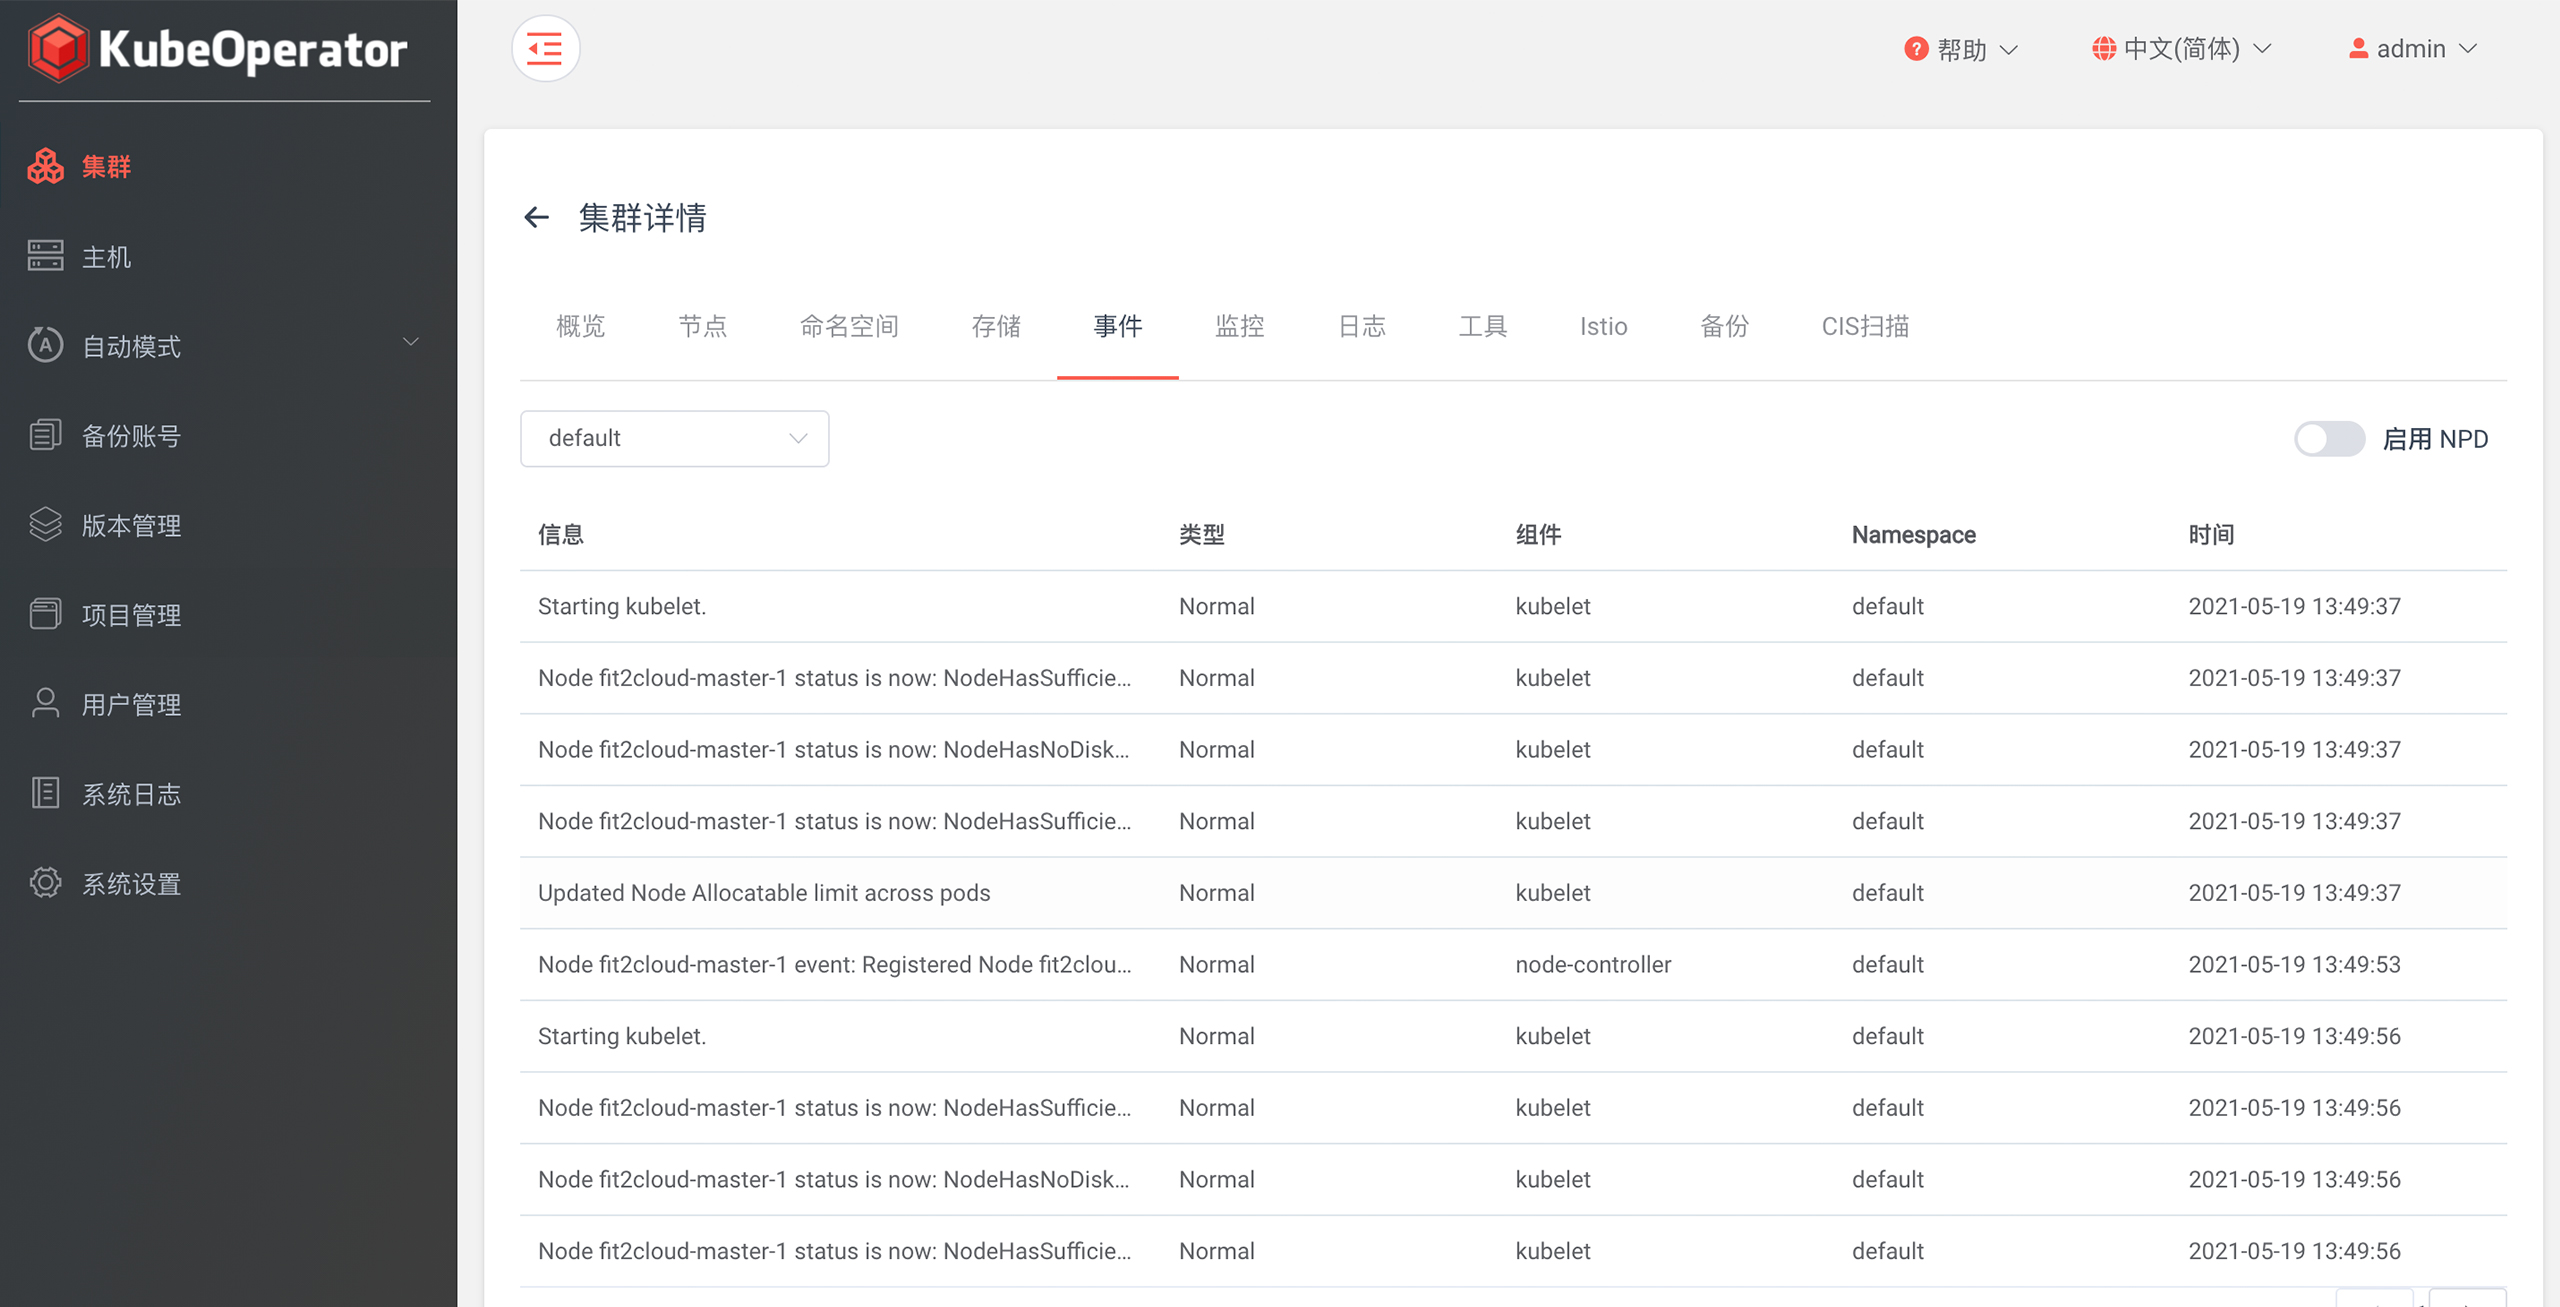Viewport: 2560px width, 1307px height.
Task: Click the KubeOperator logo
Action: pyautogui.click(x=218, y=48)
